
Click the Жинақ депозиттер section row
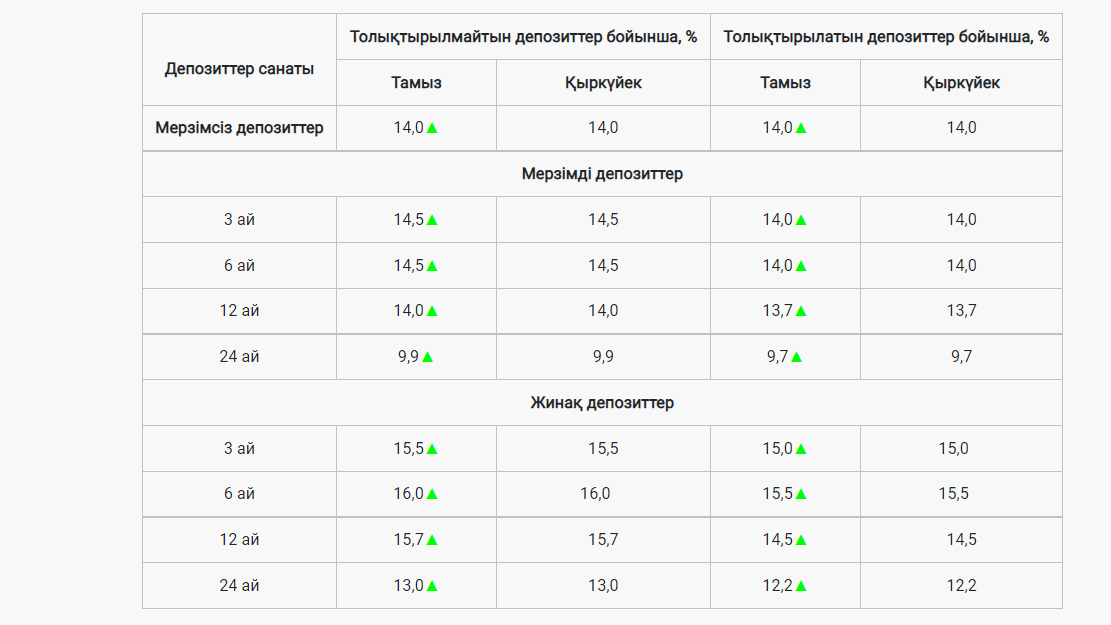602,402
